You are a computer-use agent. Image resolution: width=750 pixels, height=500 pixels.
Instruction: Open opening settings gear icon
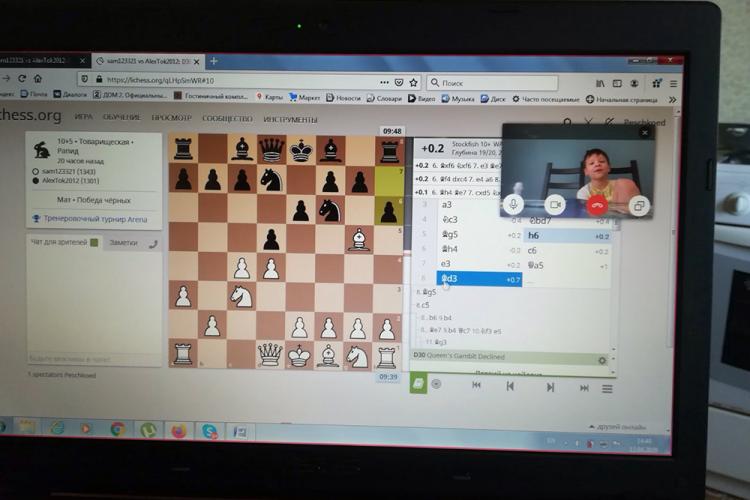point(602,359)
